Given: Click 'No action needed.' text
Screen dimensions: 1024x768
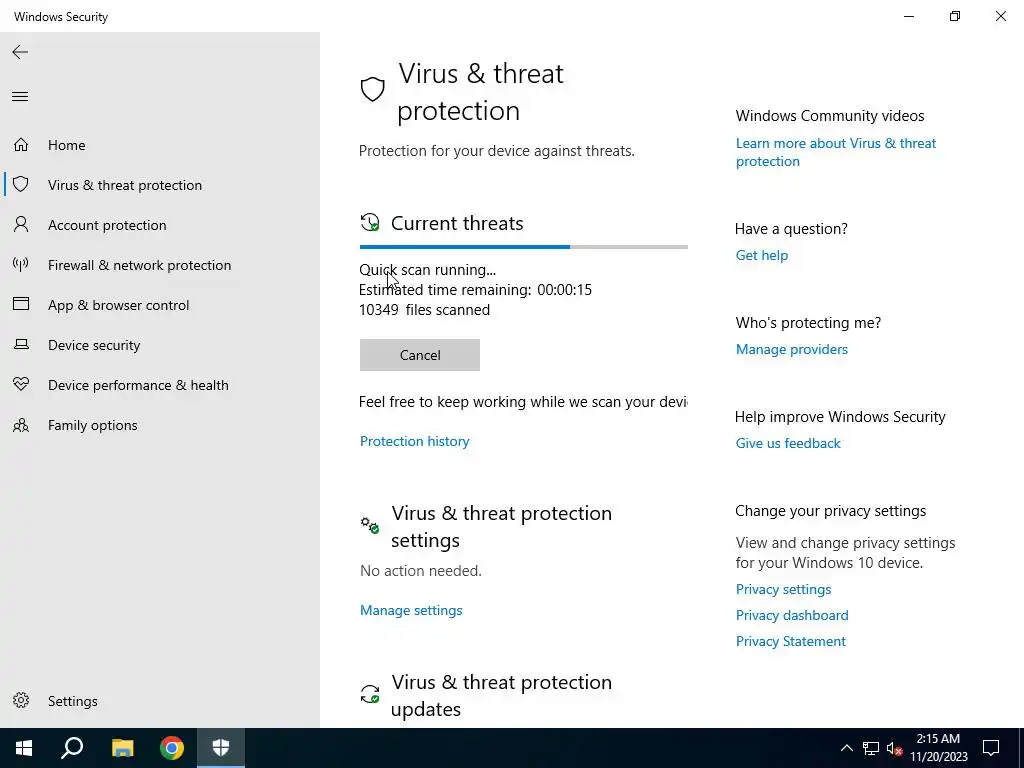Looking at the screenshot, I should 421,571.
